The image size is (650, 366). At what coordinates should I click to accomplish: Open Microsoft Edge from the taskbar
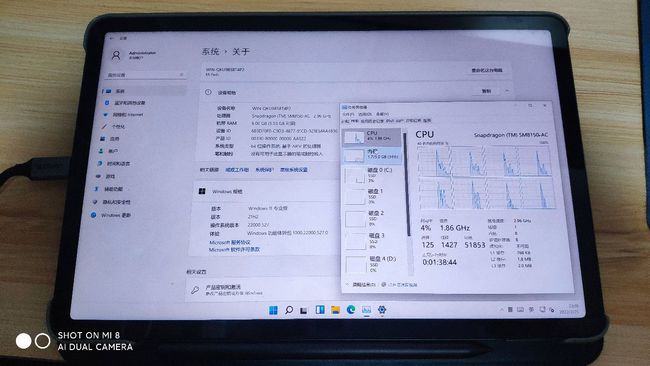pos(351,310)
